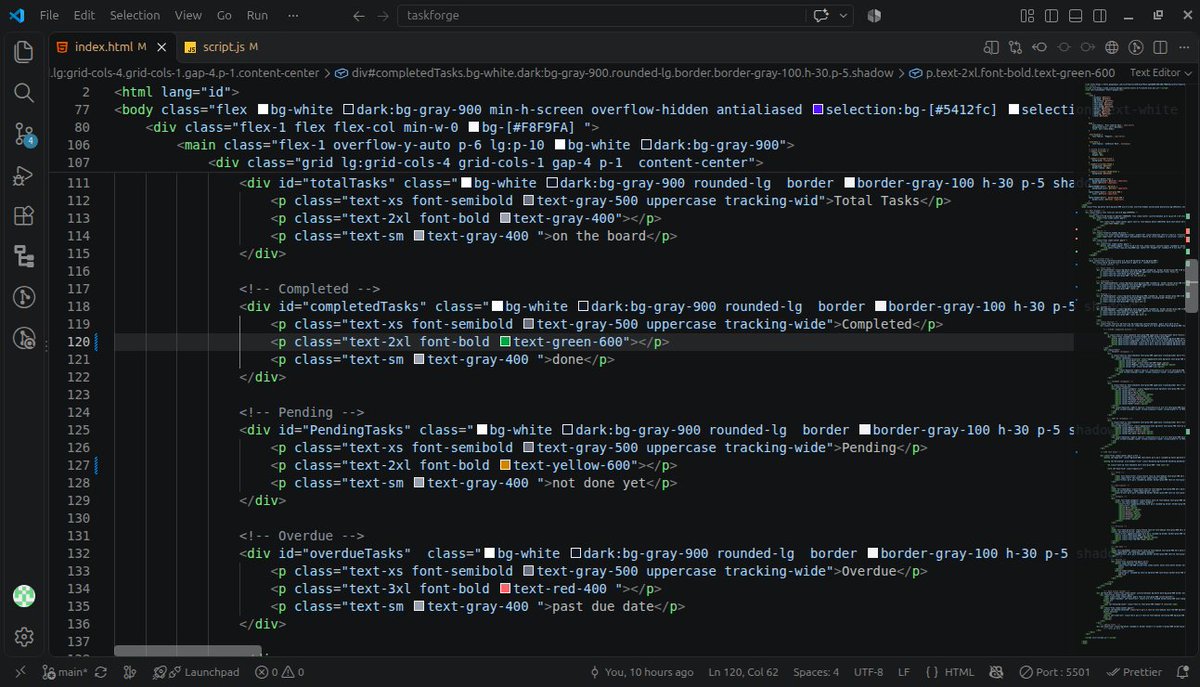Open changes compare icon in editor toolbar
1200x687 pixels.
coord(1016,47)
